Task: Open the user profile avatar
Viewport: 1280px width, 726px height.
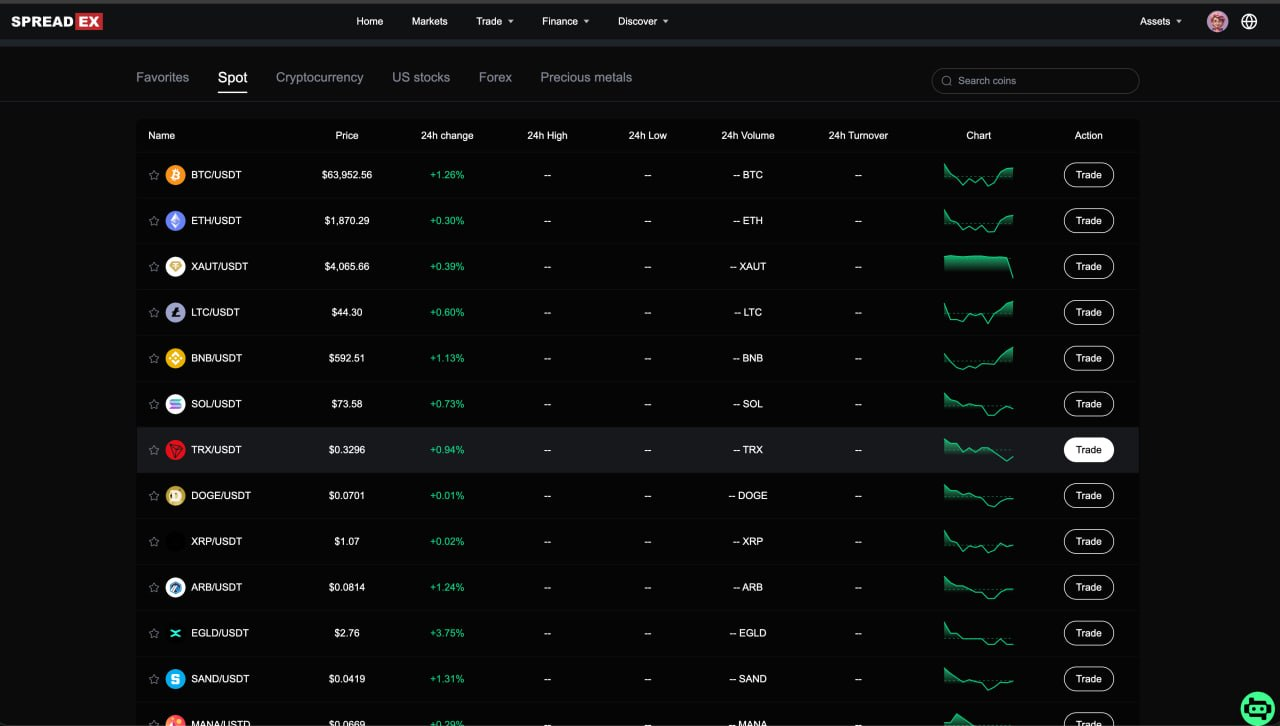Action: [x=1217, y=21]
